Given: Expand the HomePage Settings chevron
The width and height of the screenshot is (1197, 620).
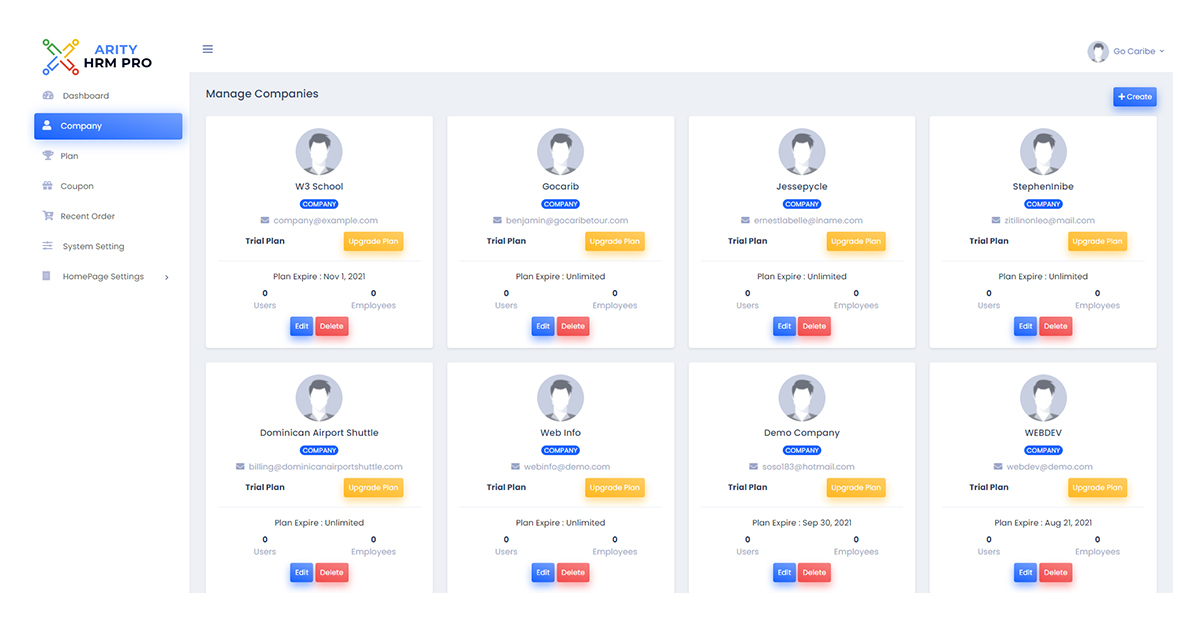Looking at the screenshot, I should [x=166, y=277].
